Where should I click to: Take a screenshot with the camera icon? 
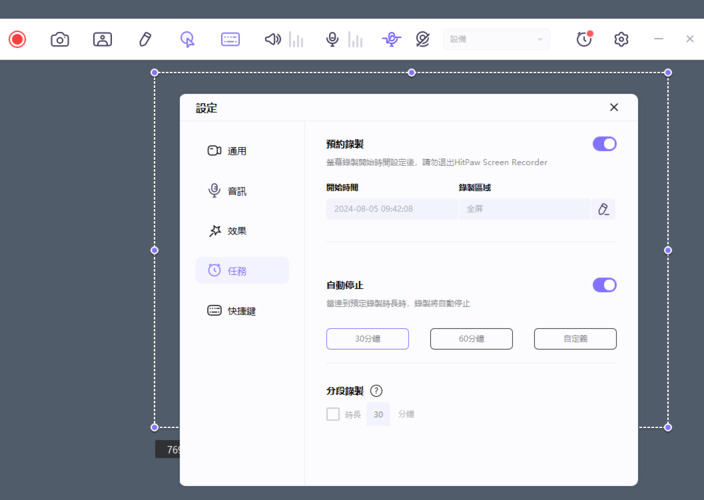(x=60, y=39)
